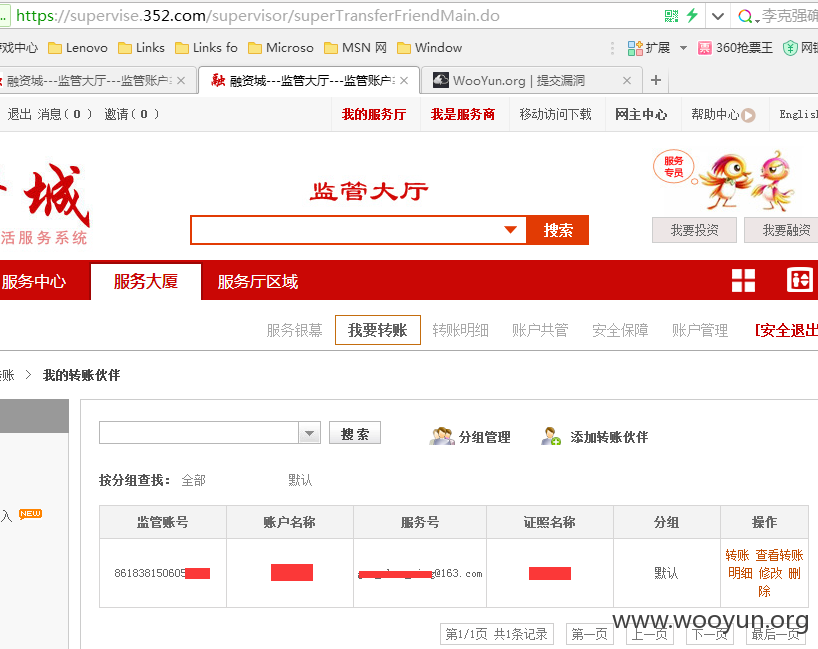Open 网主中心

coord(641,114)
